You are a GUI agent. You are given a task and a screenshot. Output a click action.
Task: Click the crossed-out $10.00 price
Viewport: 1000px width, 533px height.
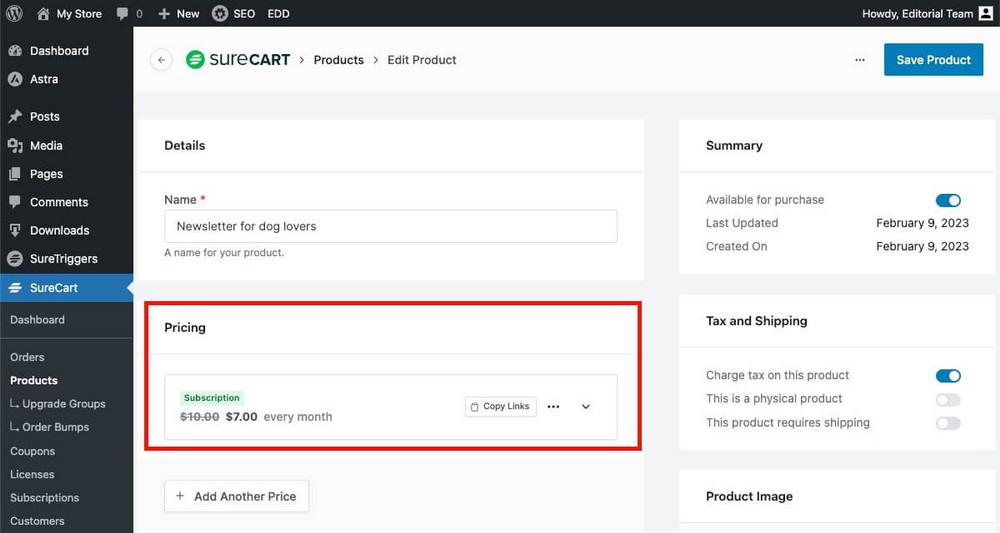(x=200, y=417)
